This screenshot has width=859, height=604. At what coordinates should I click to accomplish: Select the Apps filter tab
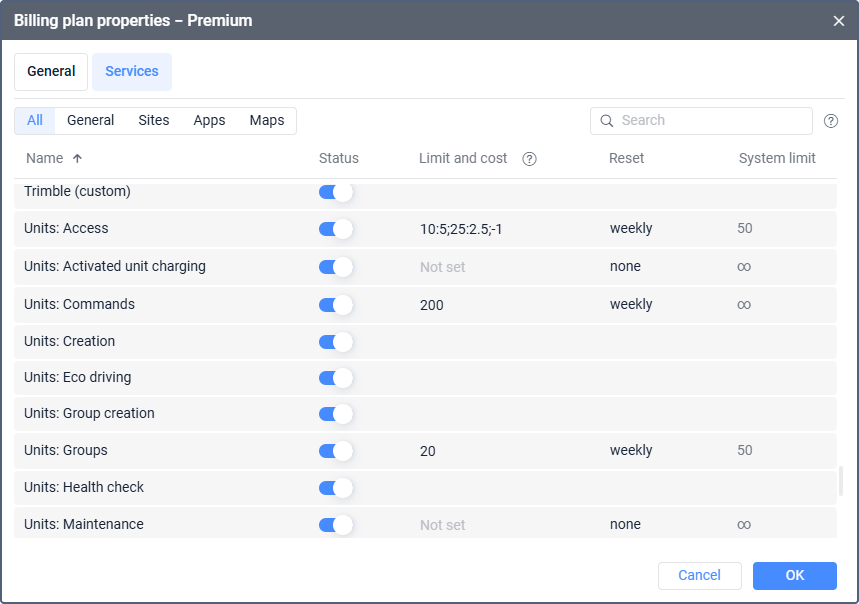(x=209, y=120)
